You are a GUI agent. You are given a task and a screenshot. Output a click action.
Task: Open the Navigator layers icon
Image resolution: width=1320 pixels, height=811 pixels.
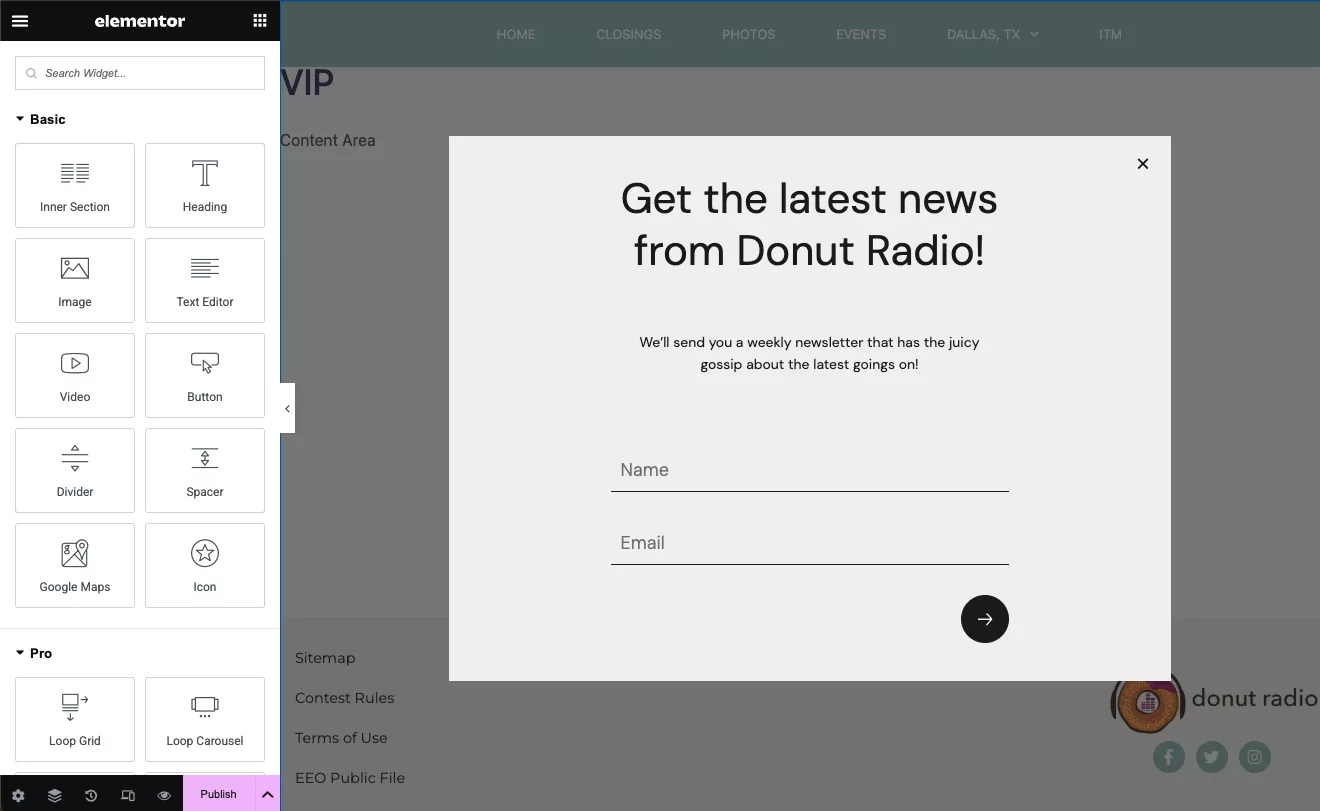[55, 795]
